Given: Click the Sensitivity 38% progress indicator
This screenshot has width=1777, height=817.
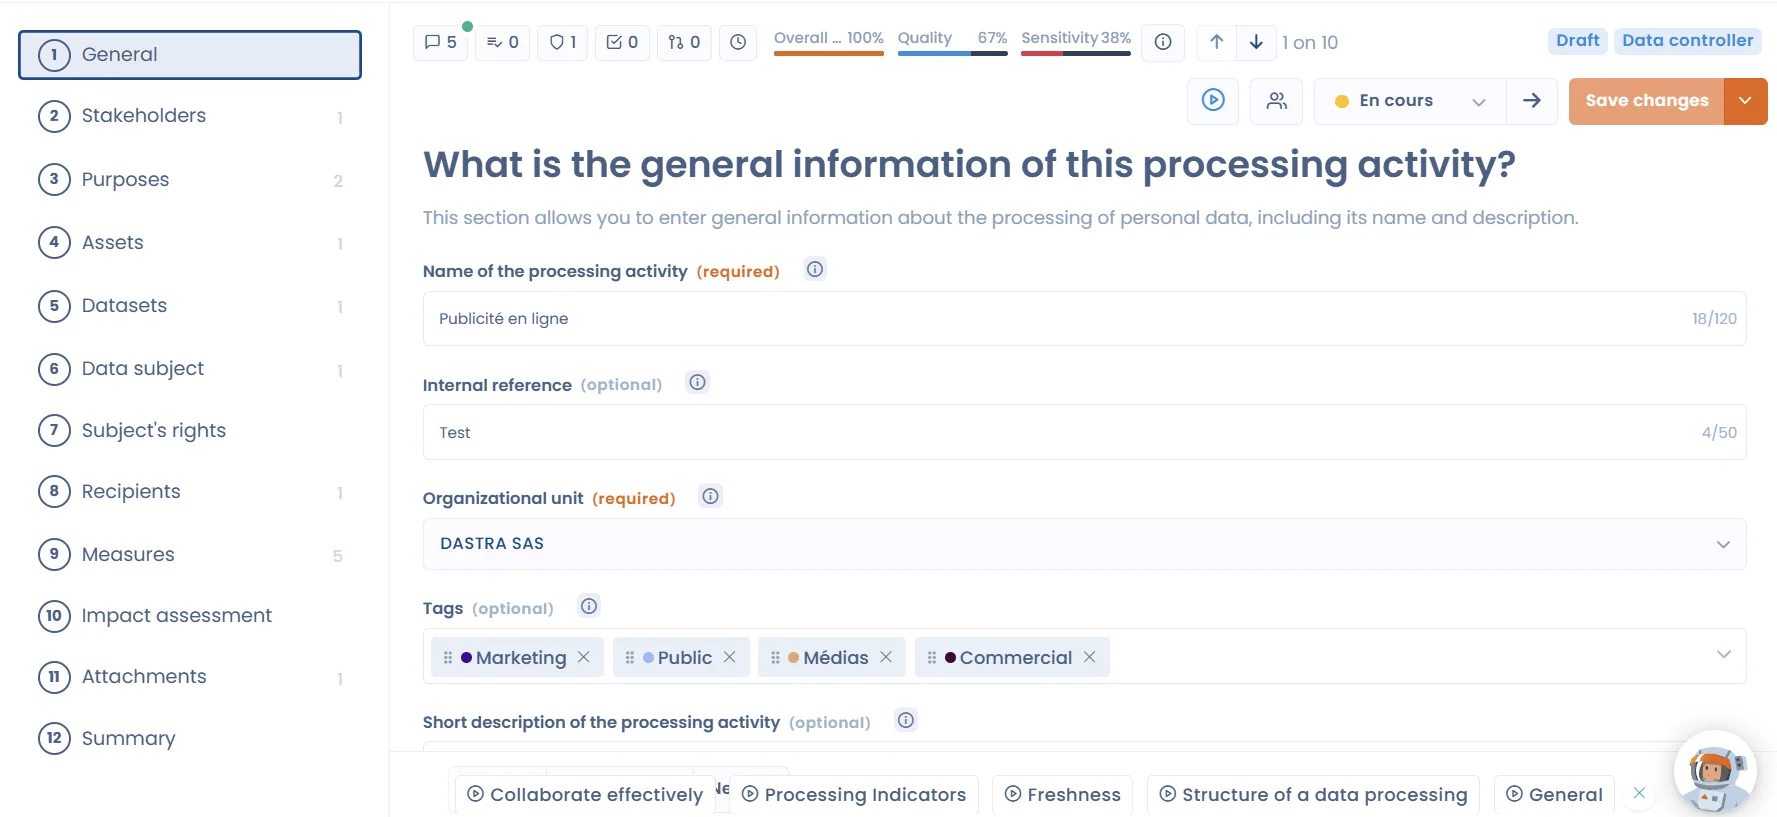Looking at the screenshot, I should 1076,42.
